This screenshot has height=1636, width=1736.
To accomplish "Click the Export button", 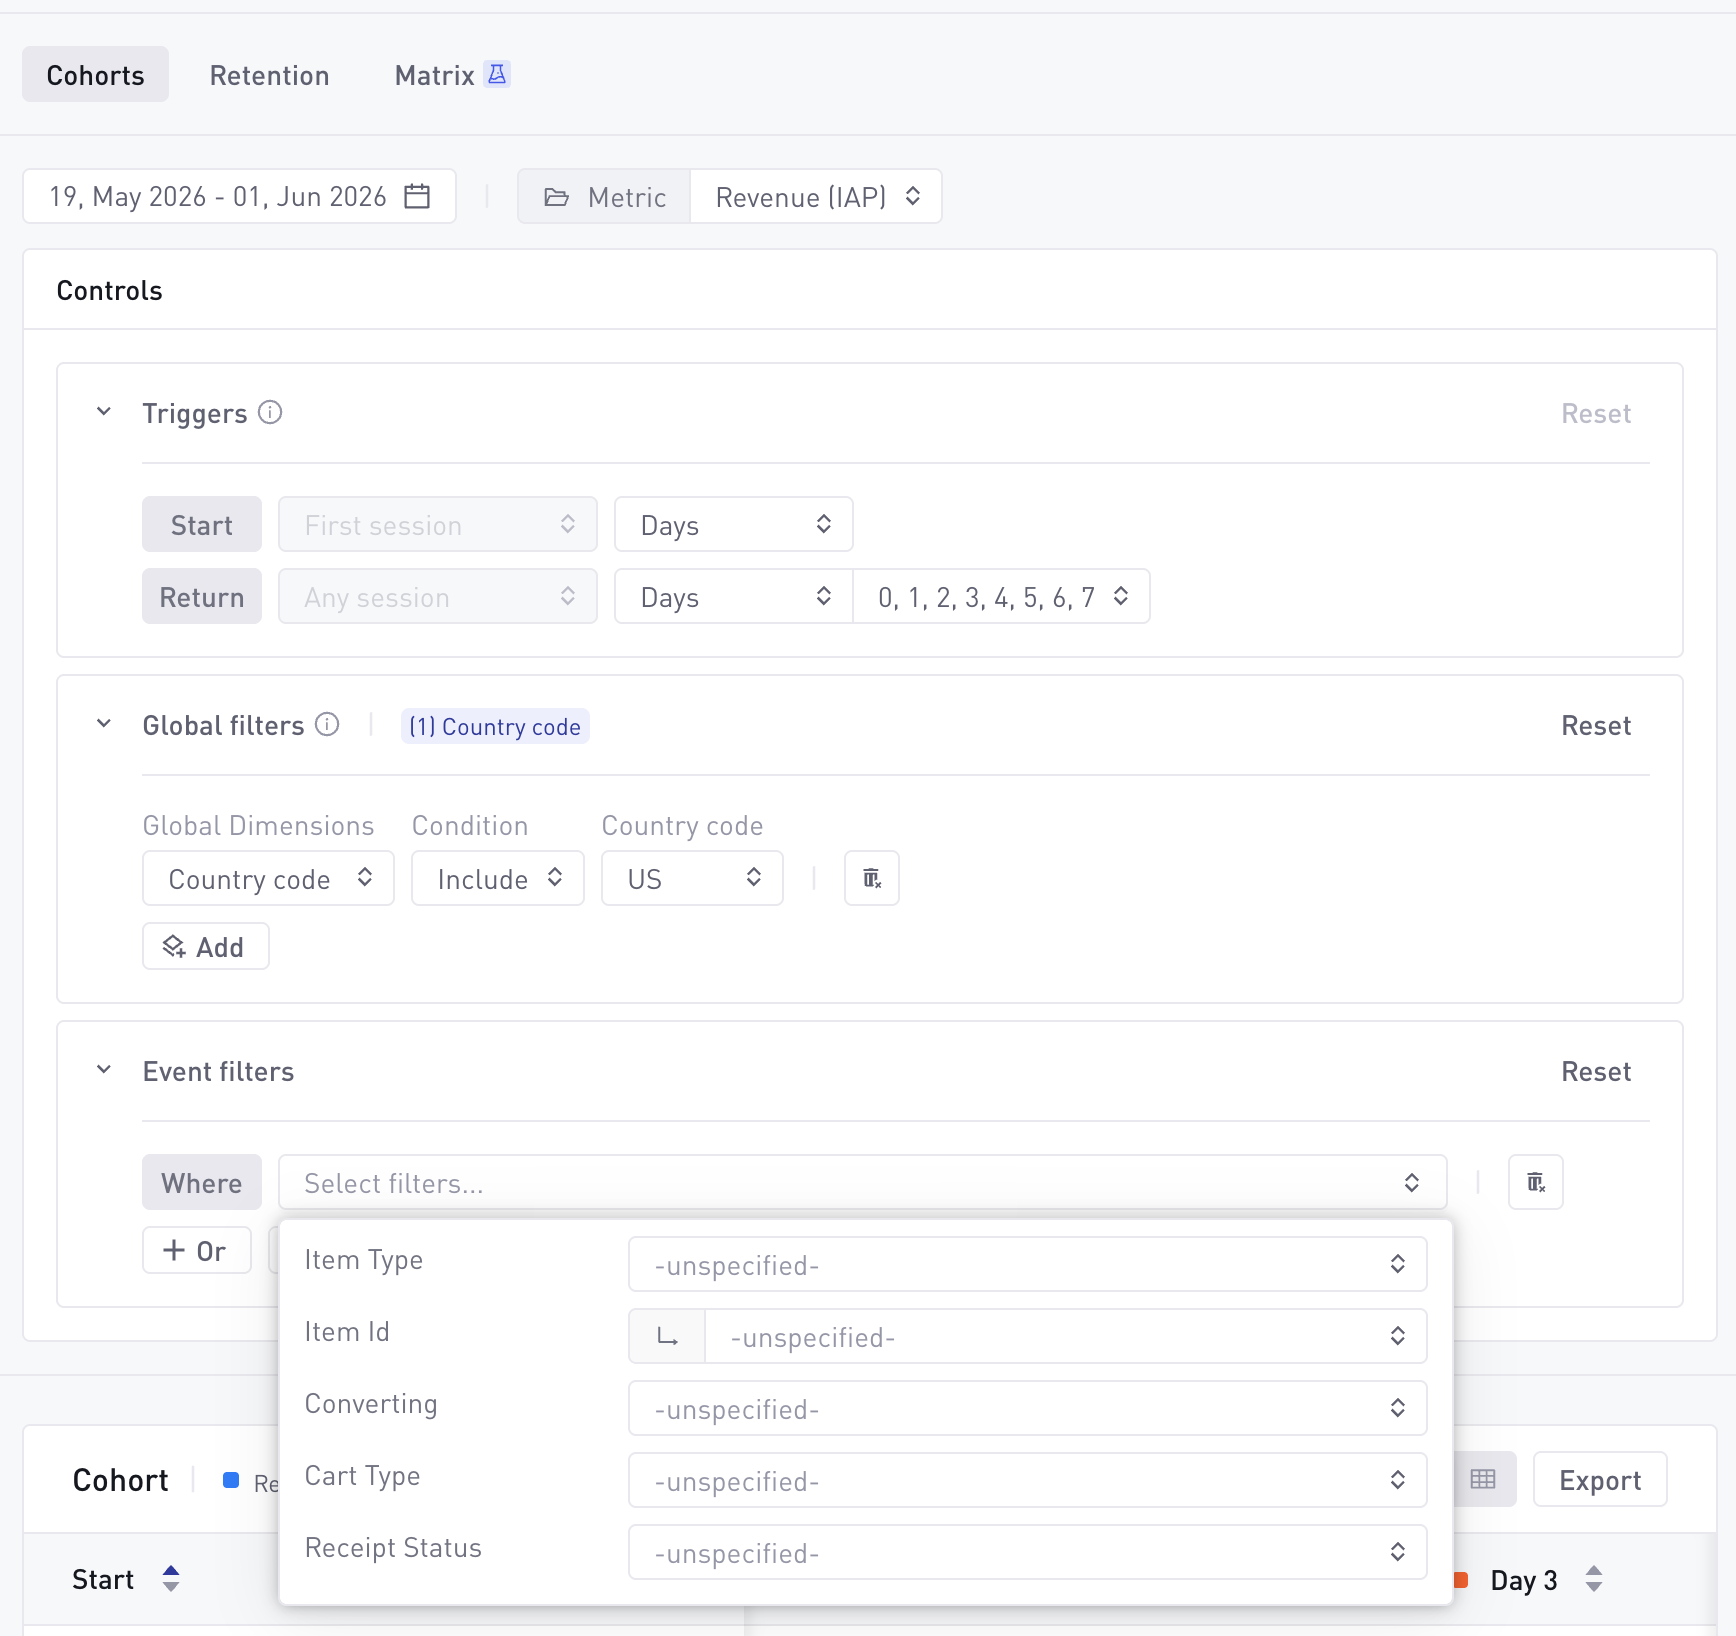I will pos(1600,1479).
